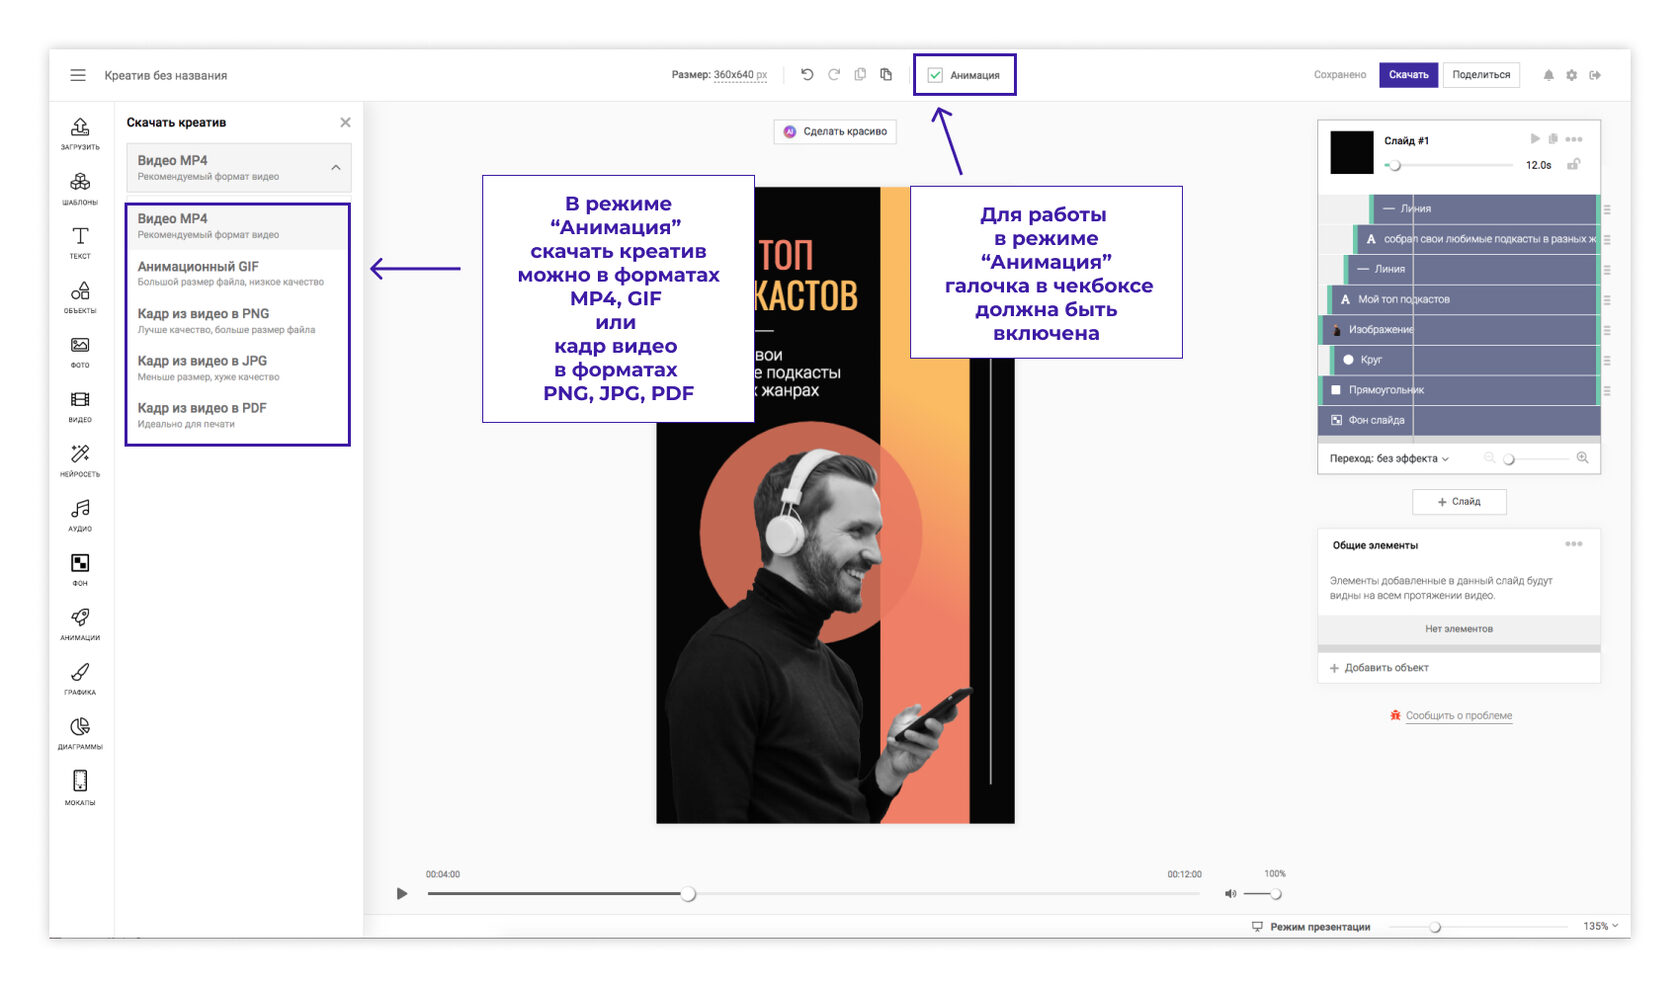This screenshot has width=1680, height=988.
Task: Open the Шаблоны templates panel
Action: click(x=80, y=187)
